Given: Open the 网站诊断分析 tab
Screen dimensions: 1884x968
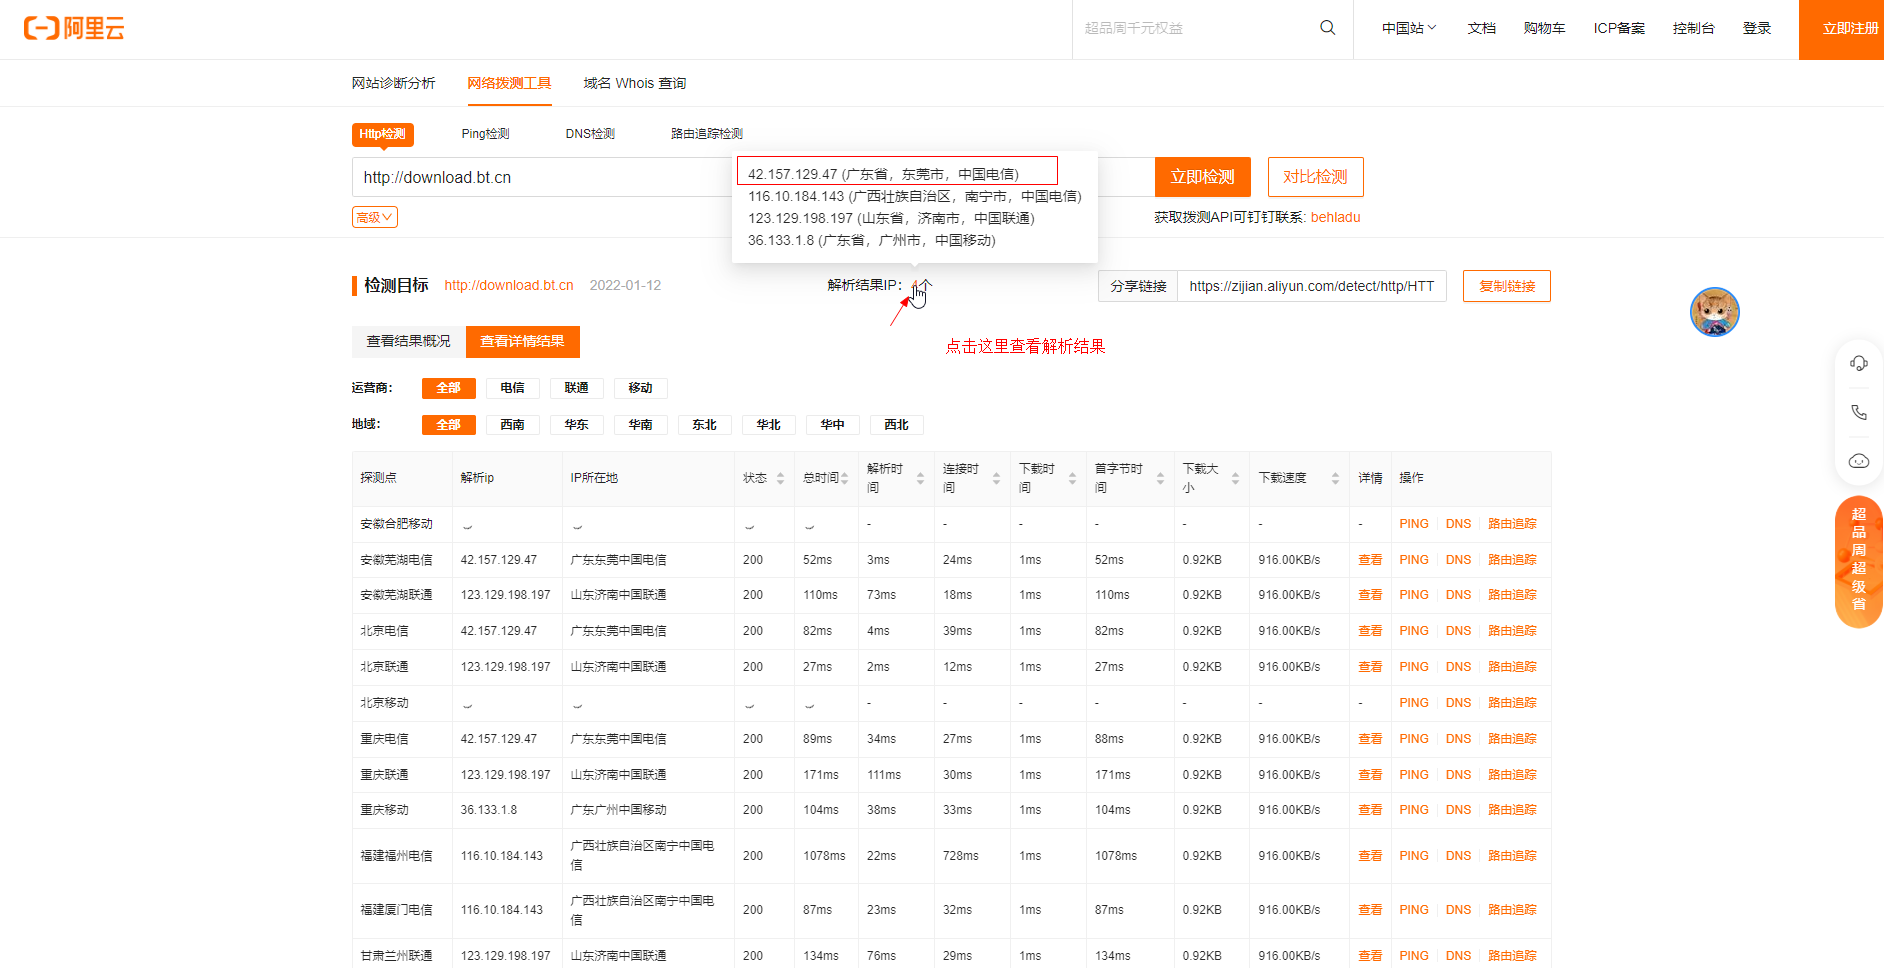Looking at the screenshot, I should 393,83.
